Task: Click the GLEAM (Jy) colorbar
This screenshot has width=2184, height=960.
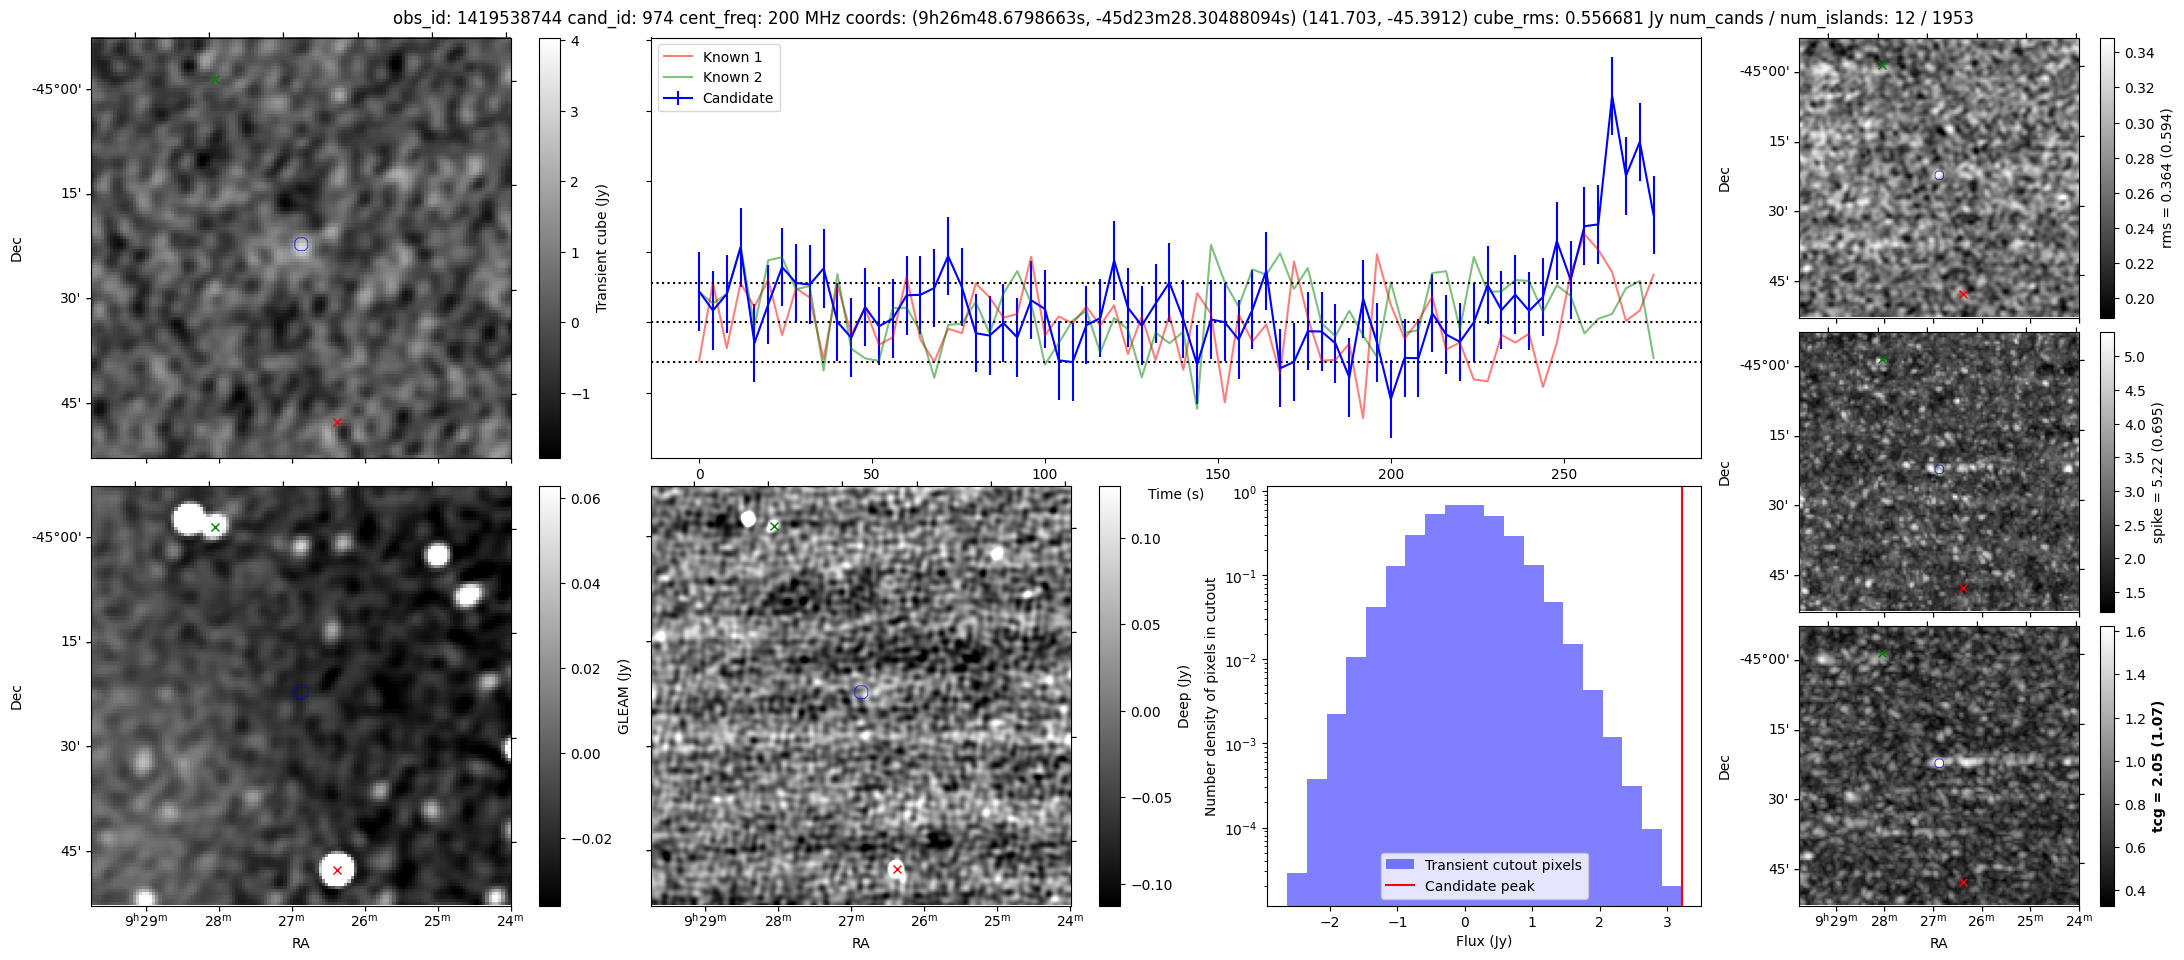Action: (x=549, y=696)
